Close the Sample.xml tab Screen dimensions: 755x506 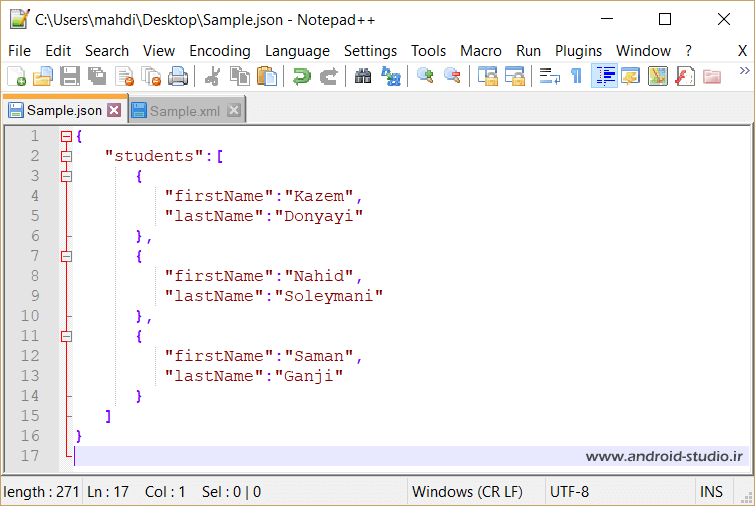click(234, 110)
